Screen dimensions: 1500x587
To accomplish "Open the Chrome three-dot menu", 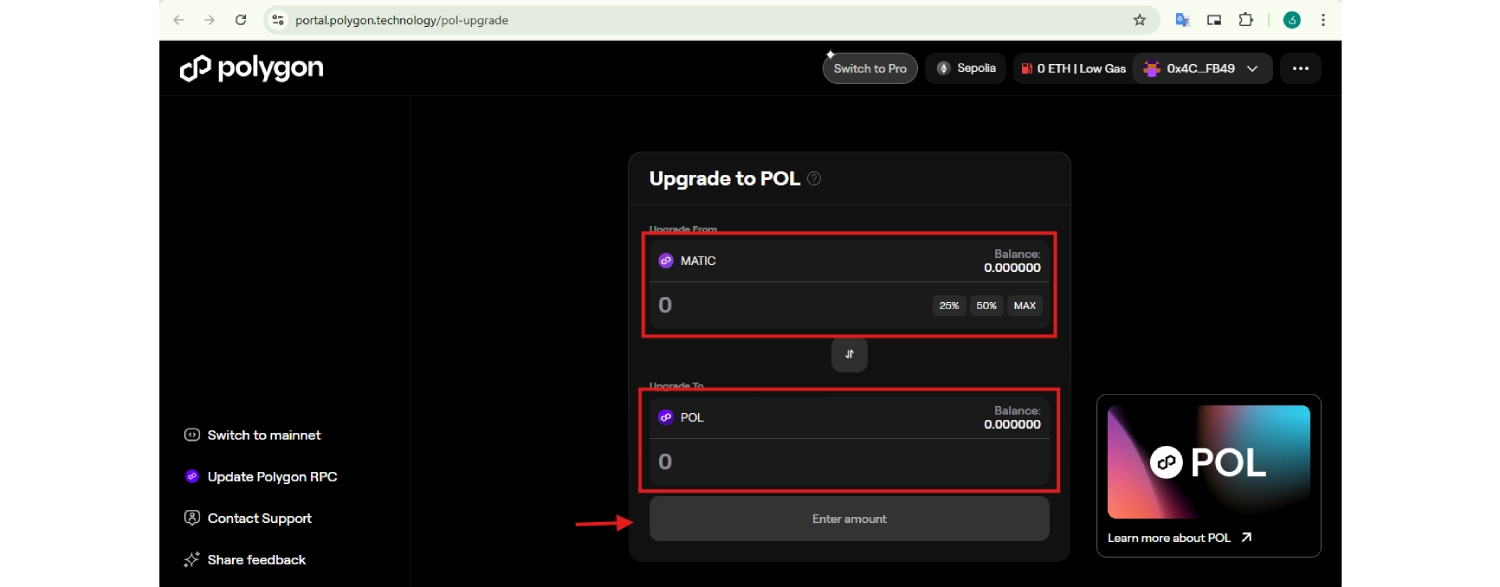I will pyautogui.click(x=1323, y=20).
